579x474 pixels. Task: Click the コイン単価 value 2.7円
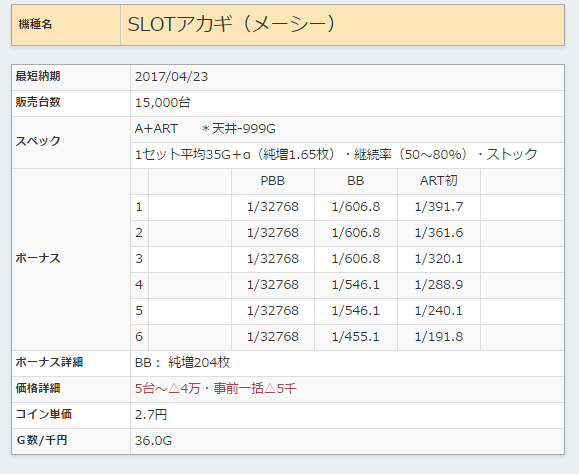coord(151,415)
